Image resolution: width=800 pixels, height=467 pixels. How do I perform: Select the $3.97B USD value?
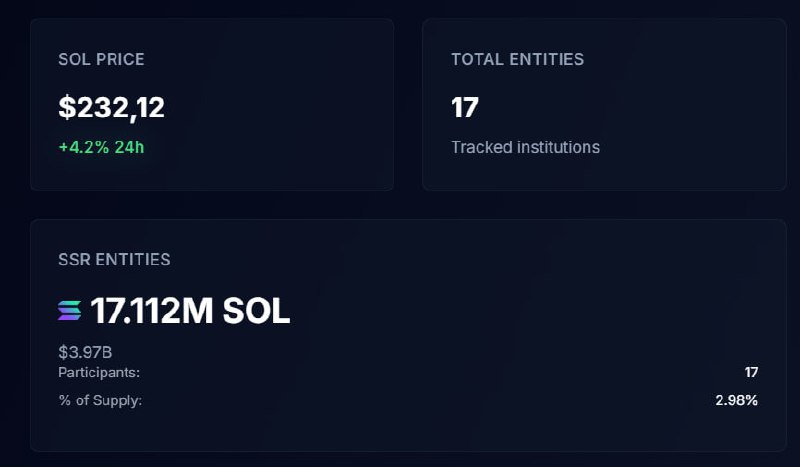(x=85, y=352)
